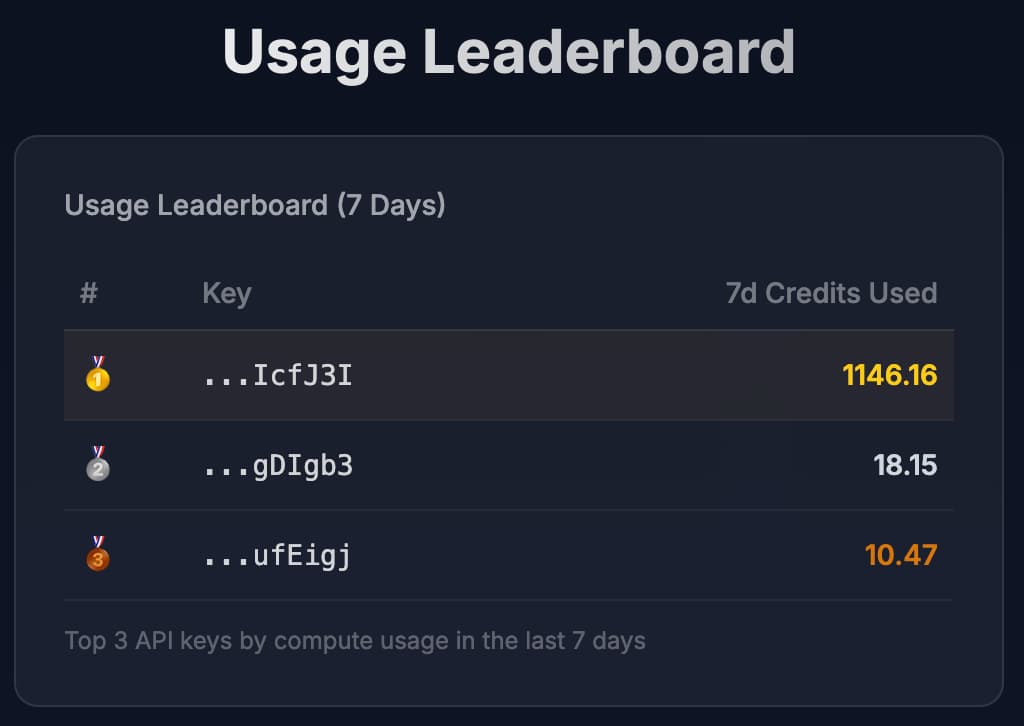Click the 'Usage Leaderboard (7 Days)' card heading

point(255,206)
